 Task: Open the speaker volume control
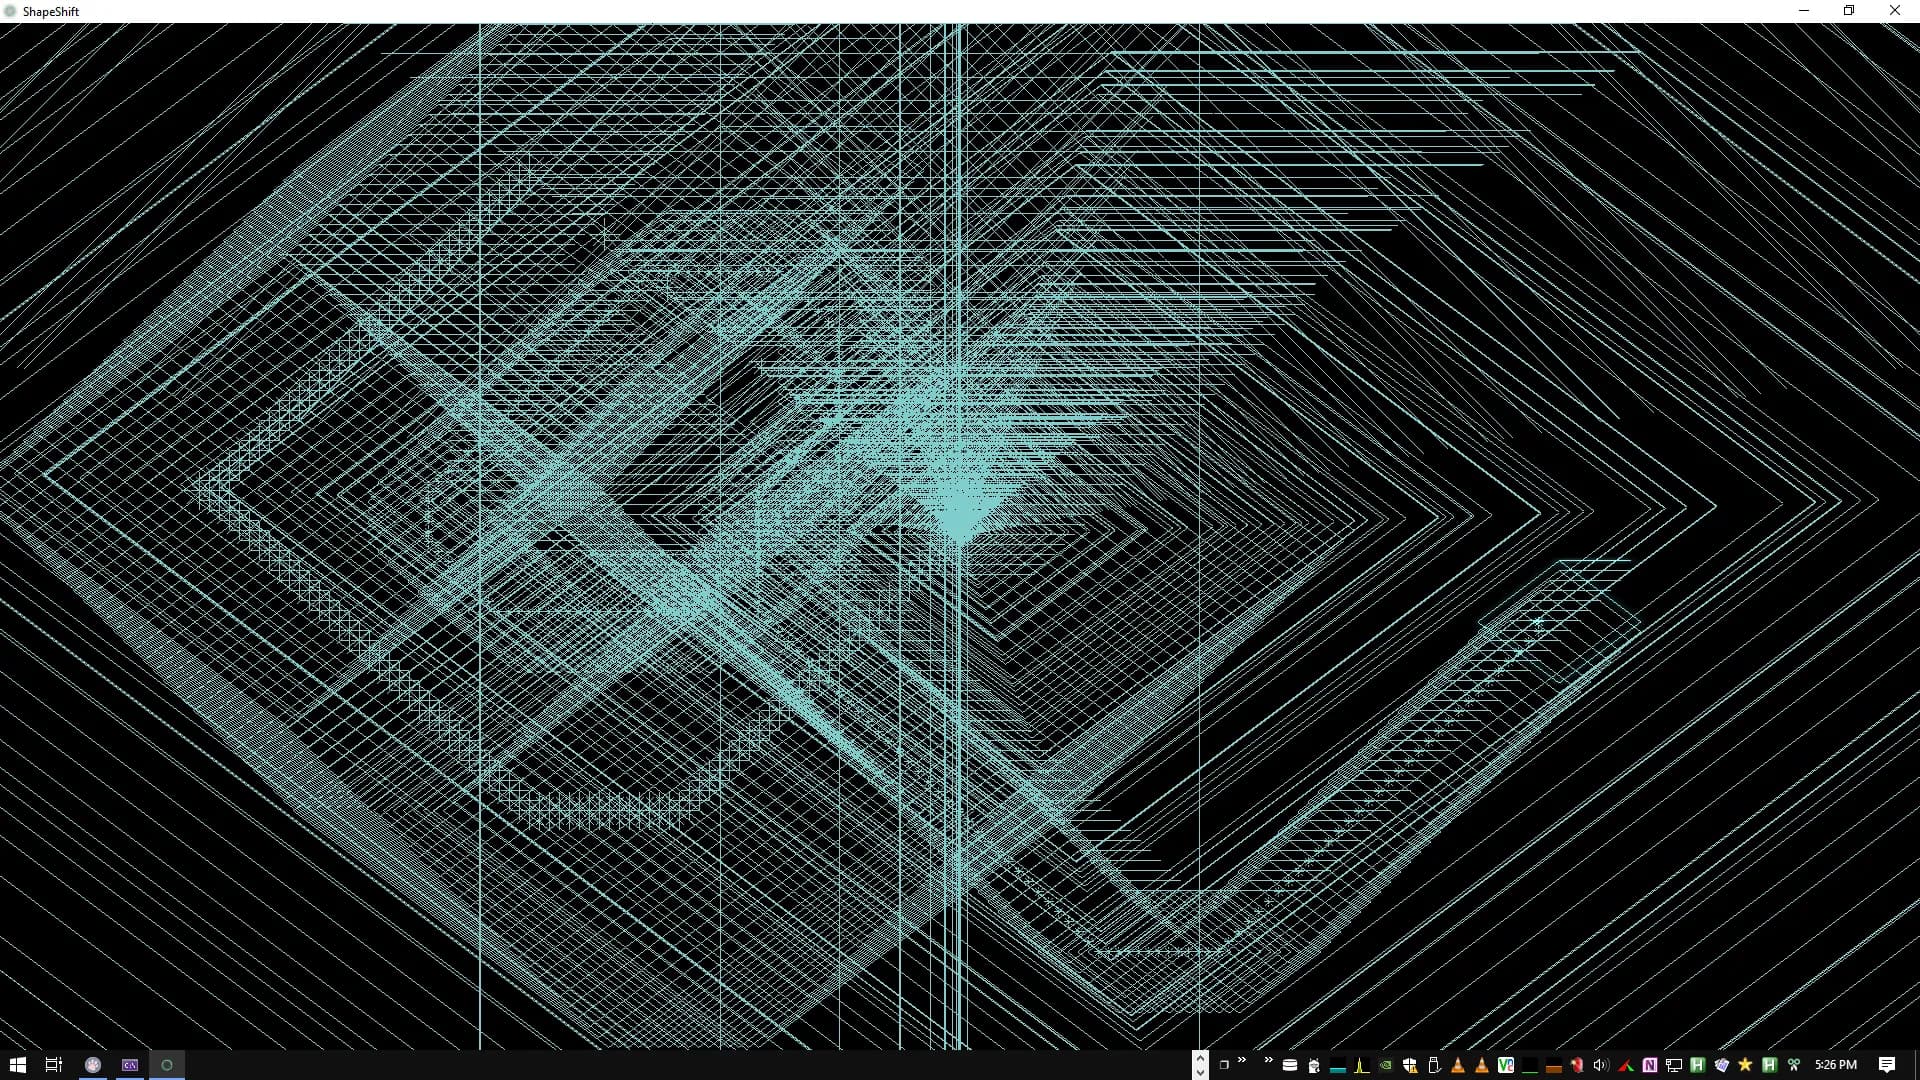point(1601,1065)
